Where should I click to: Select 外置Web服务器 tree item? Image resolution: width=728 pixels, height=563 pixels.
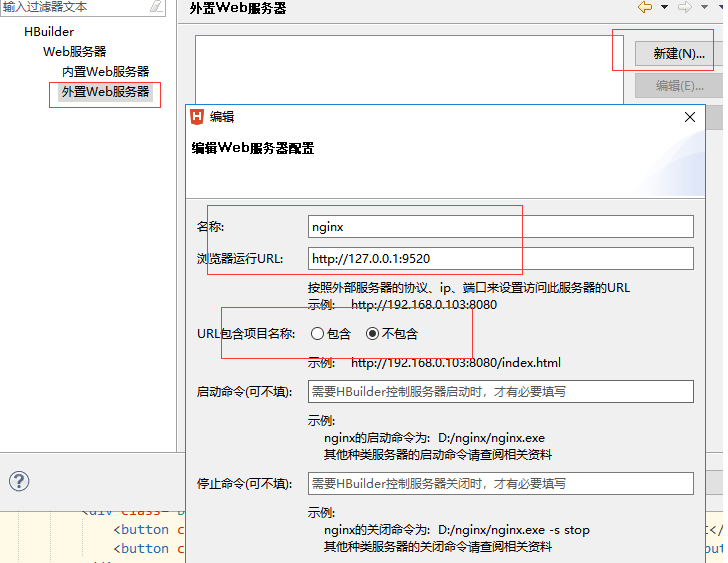pos(105,91)
